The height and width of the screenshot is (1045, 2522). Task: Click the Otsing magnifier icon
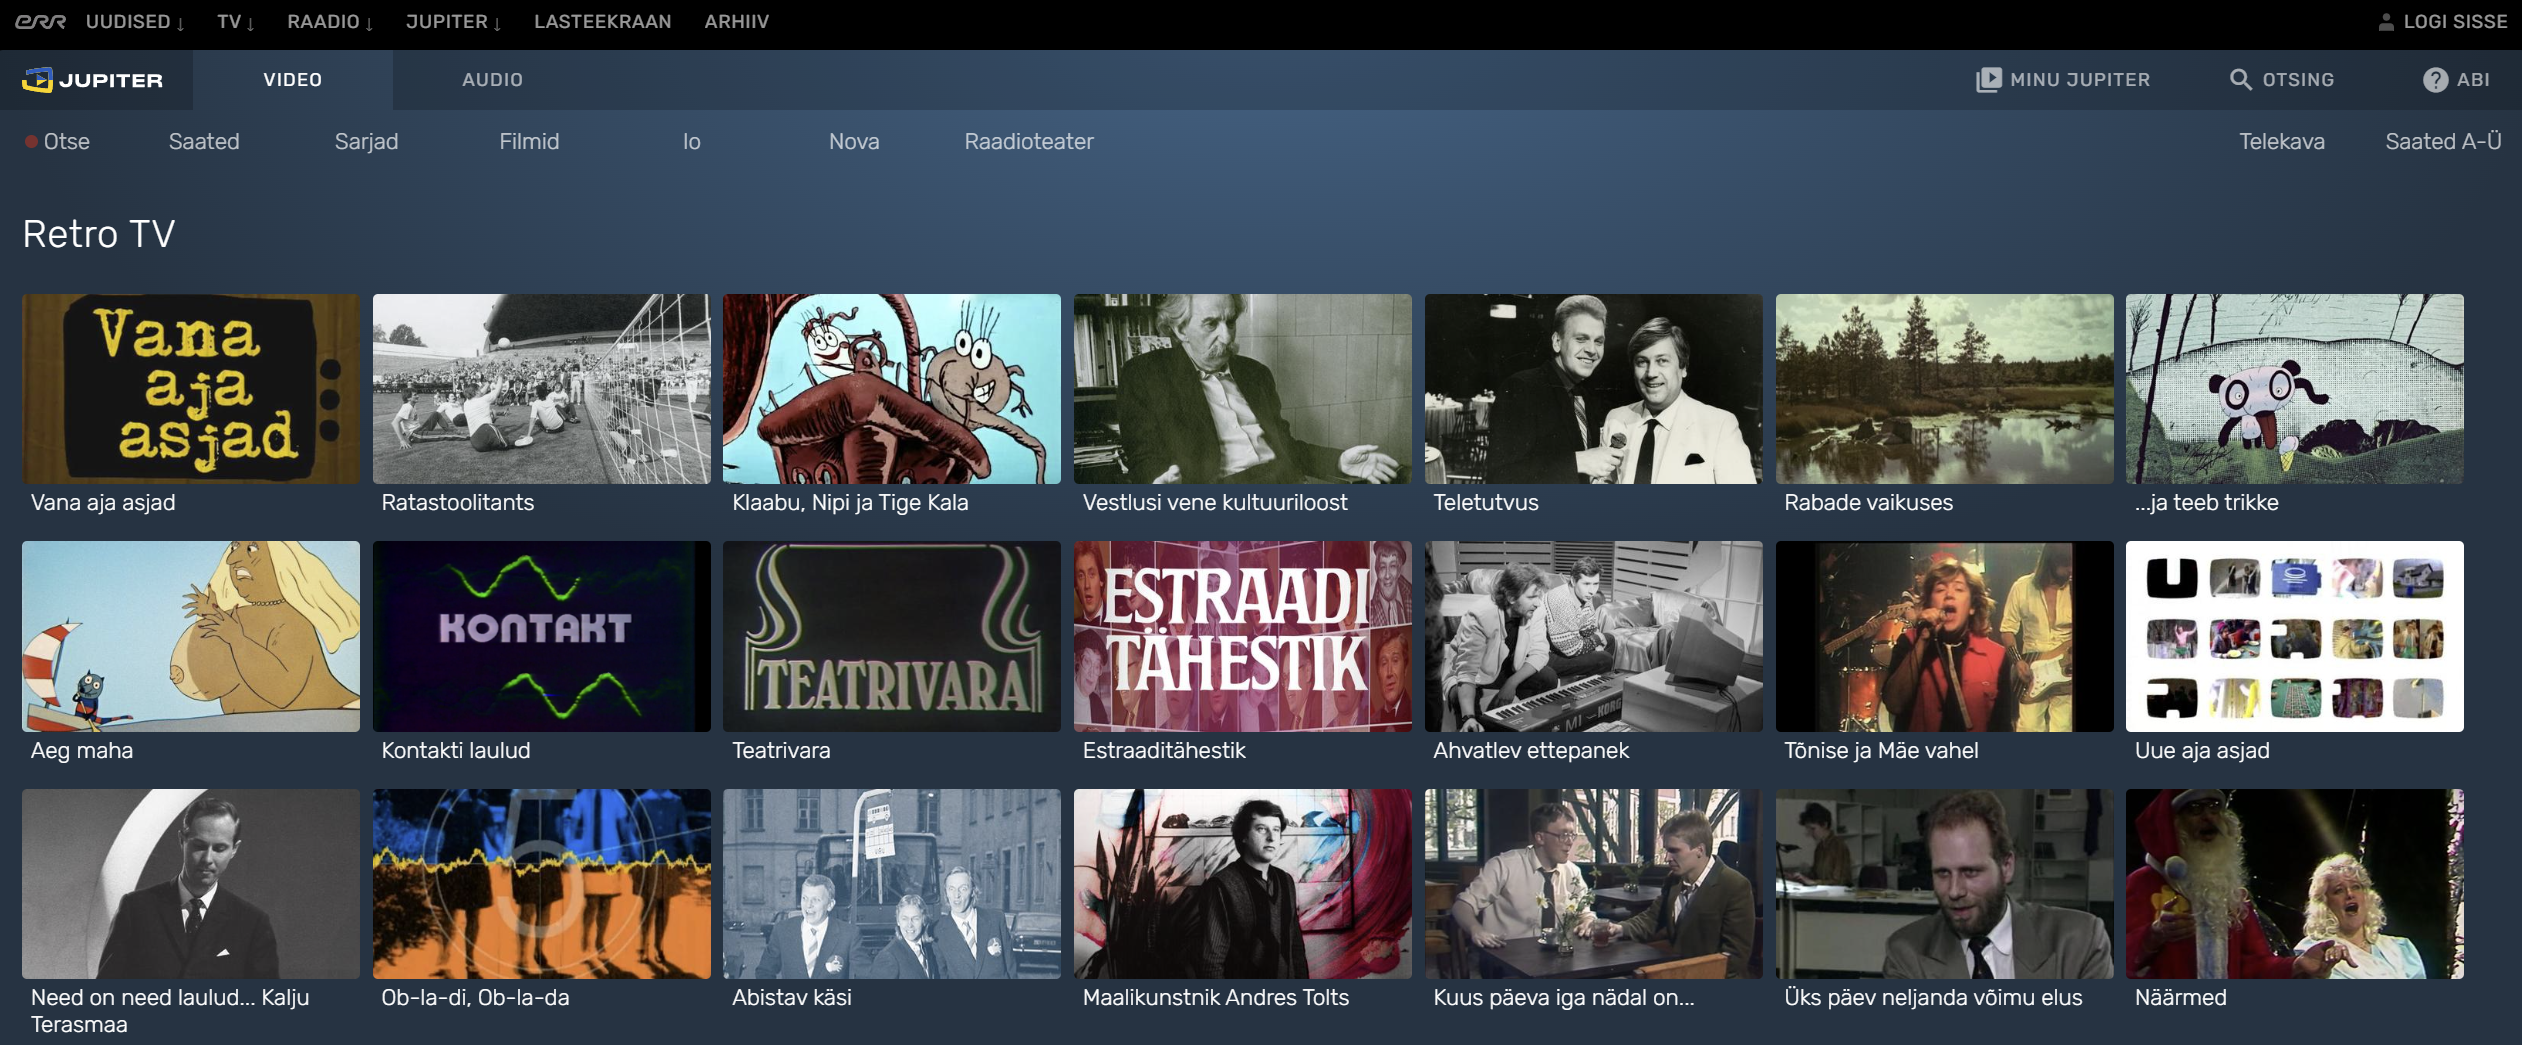[2240, 80]
